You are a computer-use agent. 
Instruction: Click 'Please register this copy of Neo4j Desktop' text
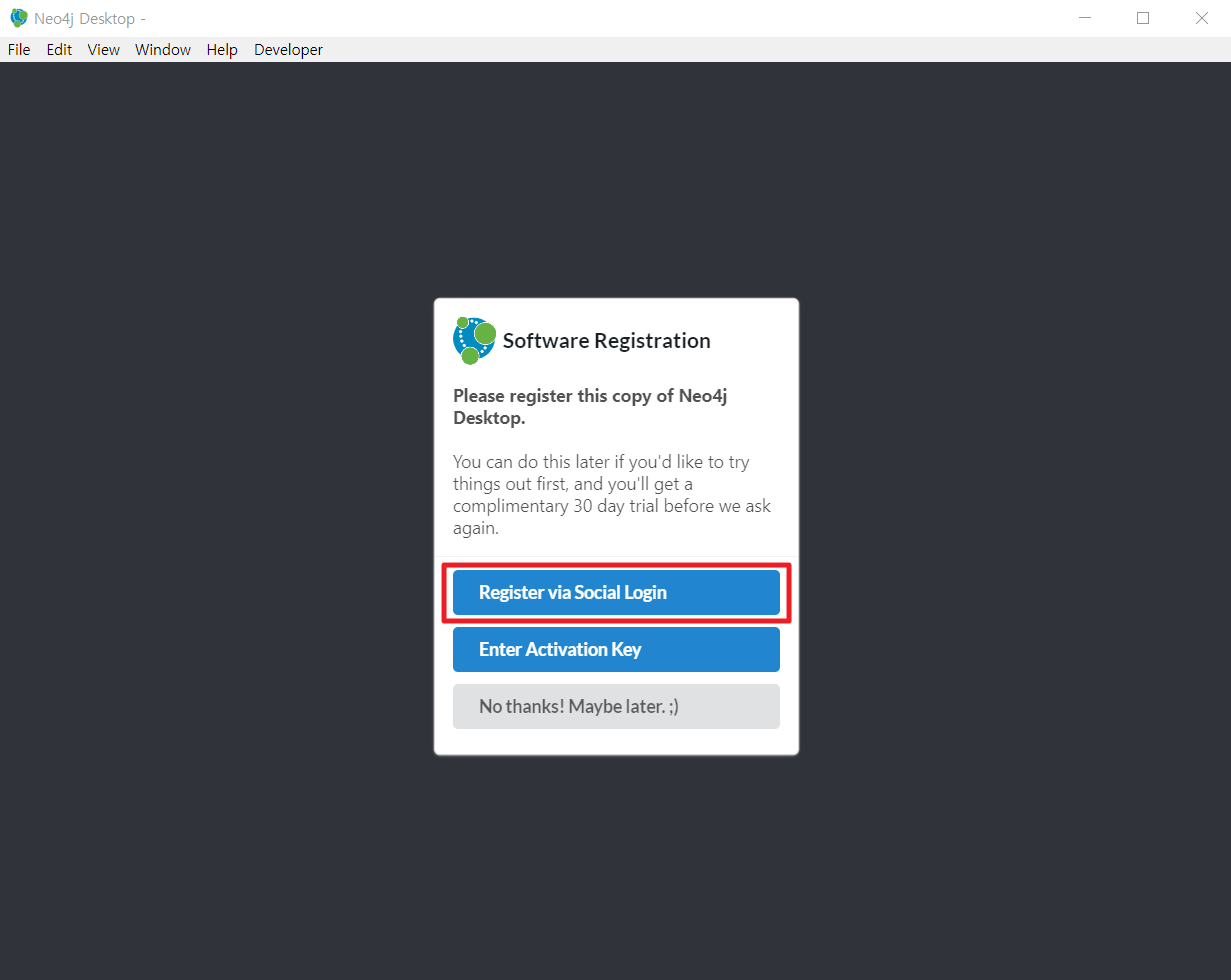click(x=590, y=407)
